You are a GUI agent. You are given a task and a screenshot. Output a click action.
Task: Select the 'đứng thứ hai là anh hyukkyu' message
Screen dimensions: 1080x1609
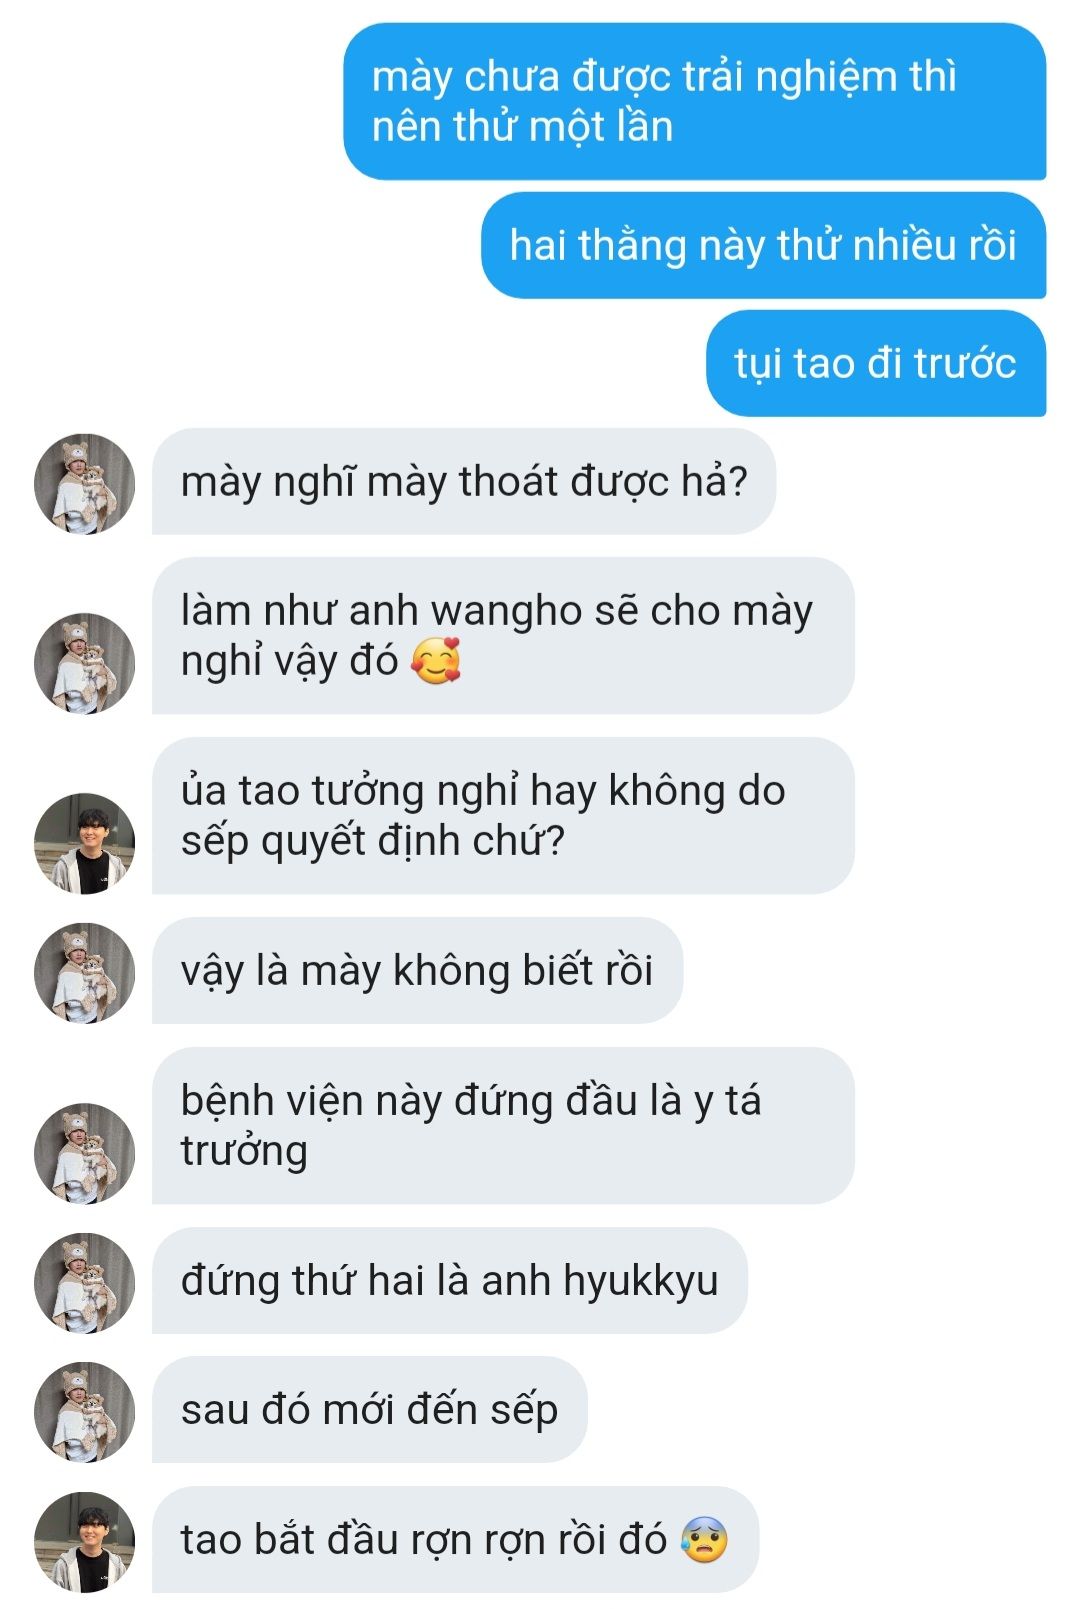[450, 1280]
